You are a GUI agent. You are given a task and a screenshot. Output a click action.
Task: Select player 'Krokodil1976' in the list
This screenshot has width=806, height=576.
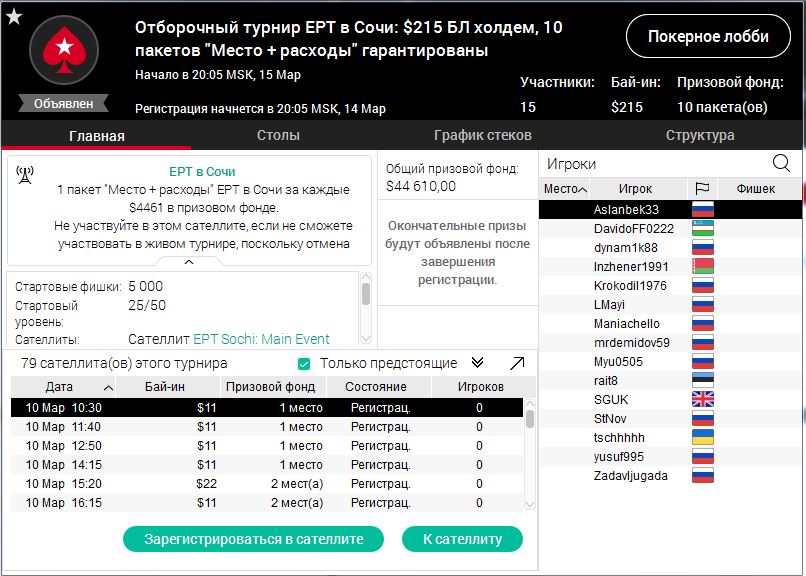[x=670, y=285]
